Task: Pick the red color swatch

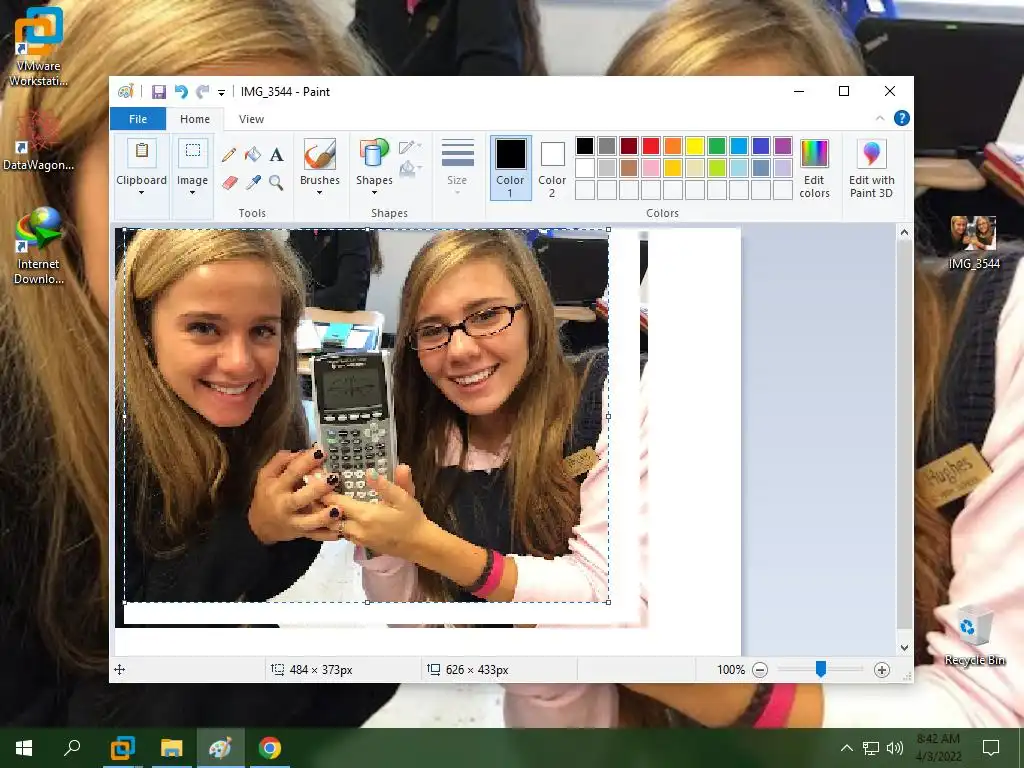Action: point(651,146)
